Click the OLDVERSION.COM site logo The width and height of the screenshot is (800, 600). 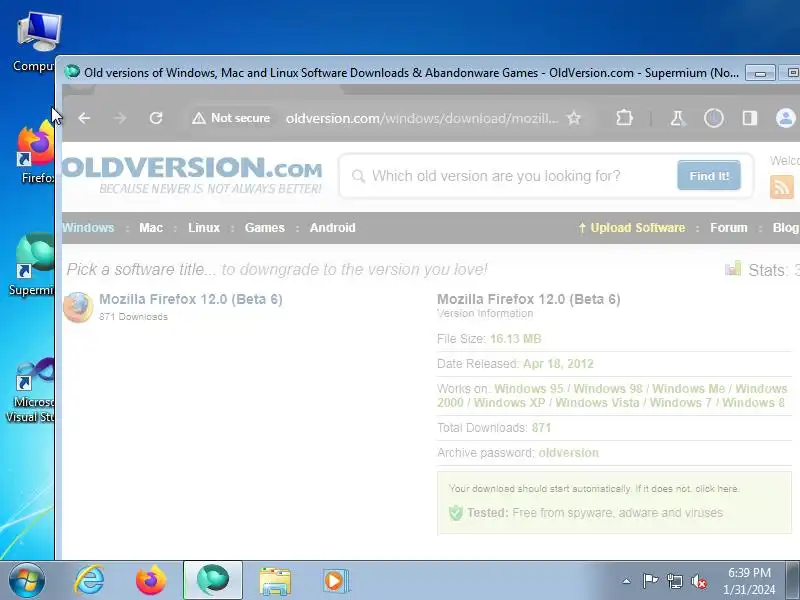click(x=192, y=174)
